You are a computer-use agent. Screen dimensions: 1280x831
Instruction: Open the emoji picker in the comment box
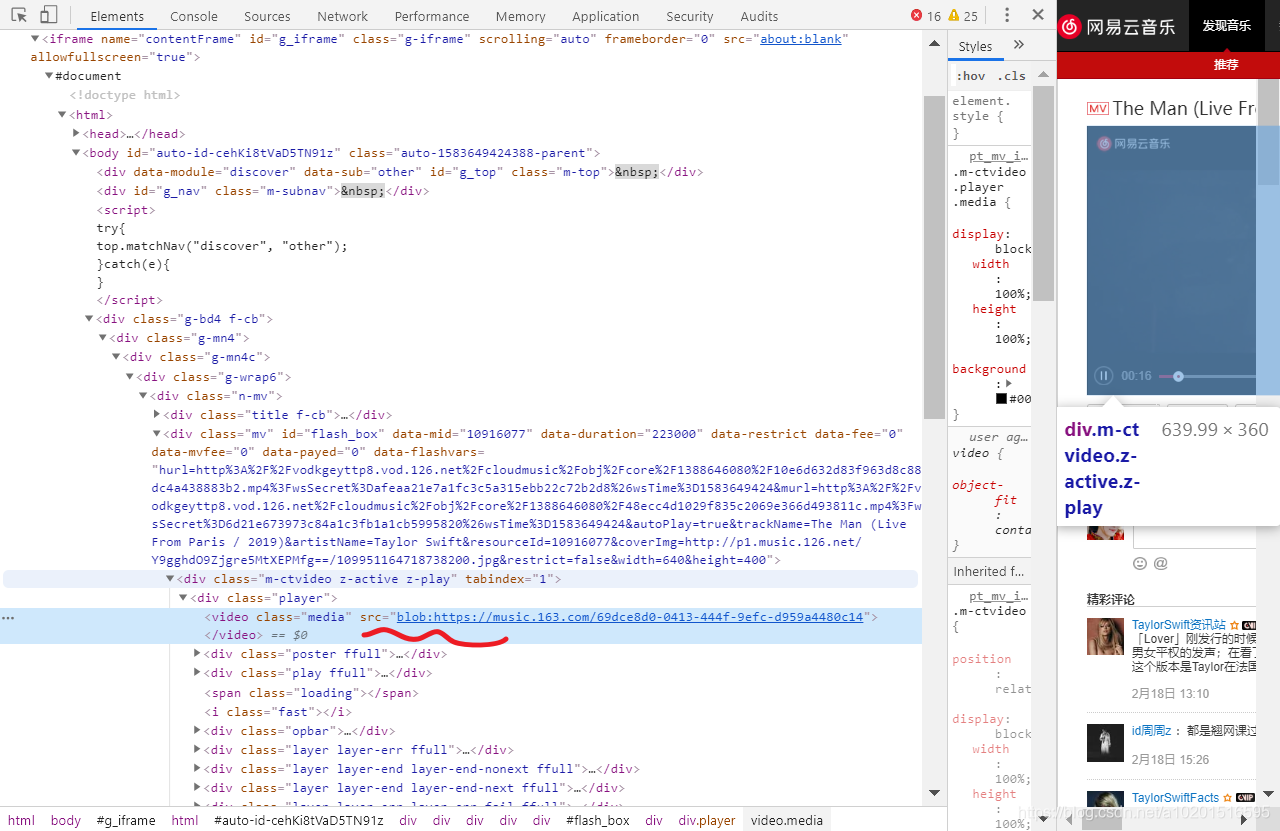click(1140, 563)
